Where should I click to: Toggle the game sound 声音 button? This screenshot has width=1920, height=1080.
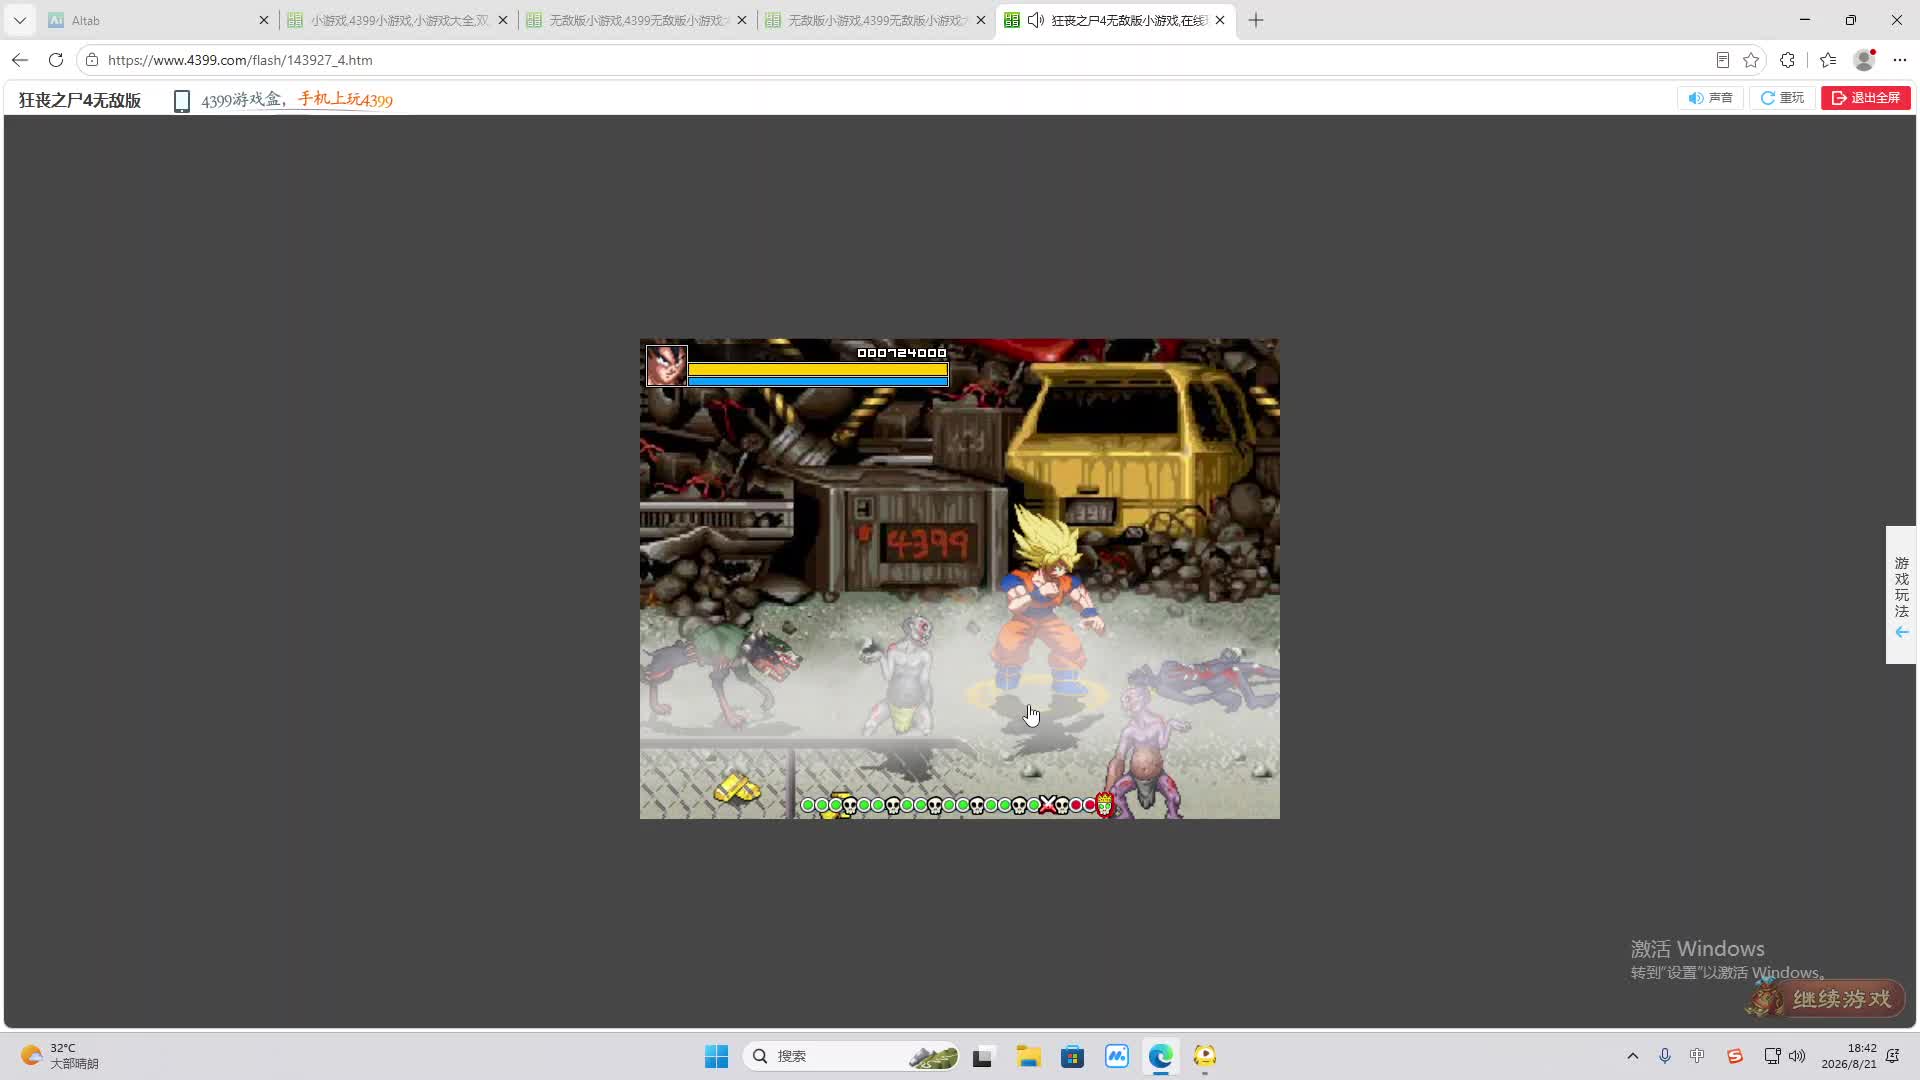(1710, 98)
